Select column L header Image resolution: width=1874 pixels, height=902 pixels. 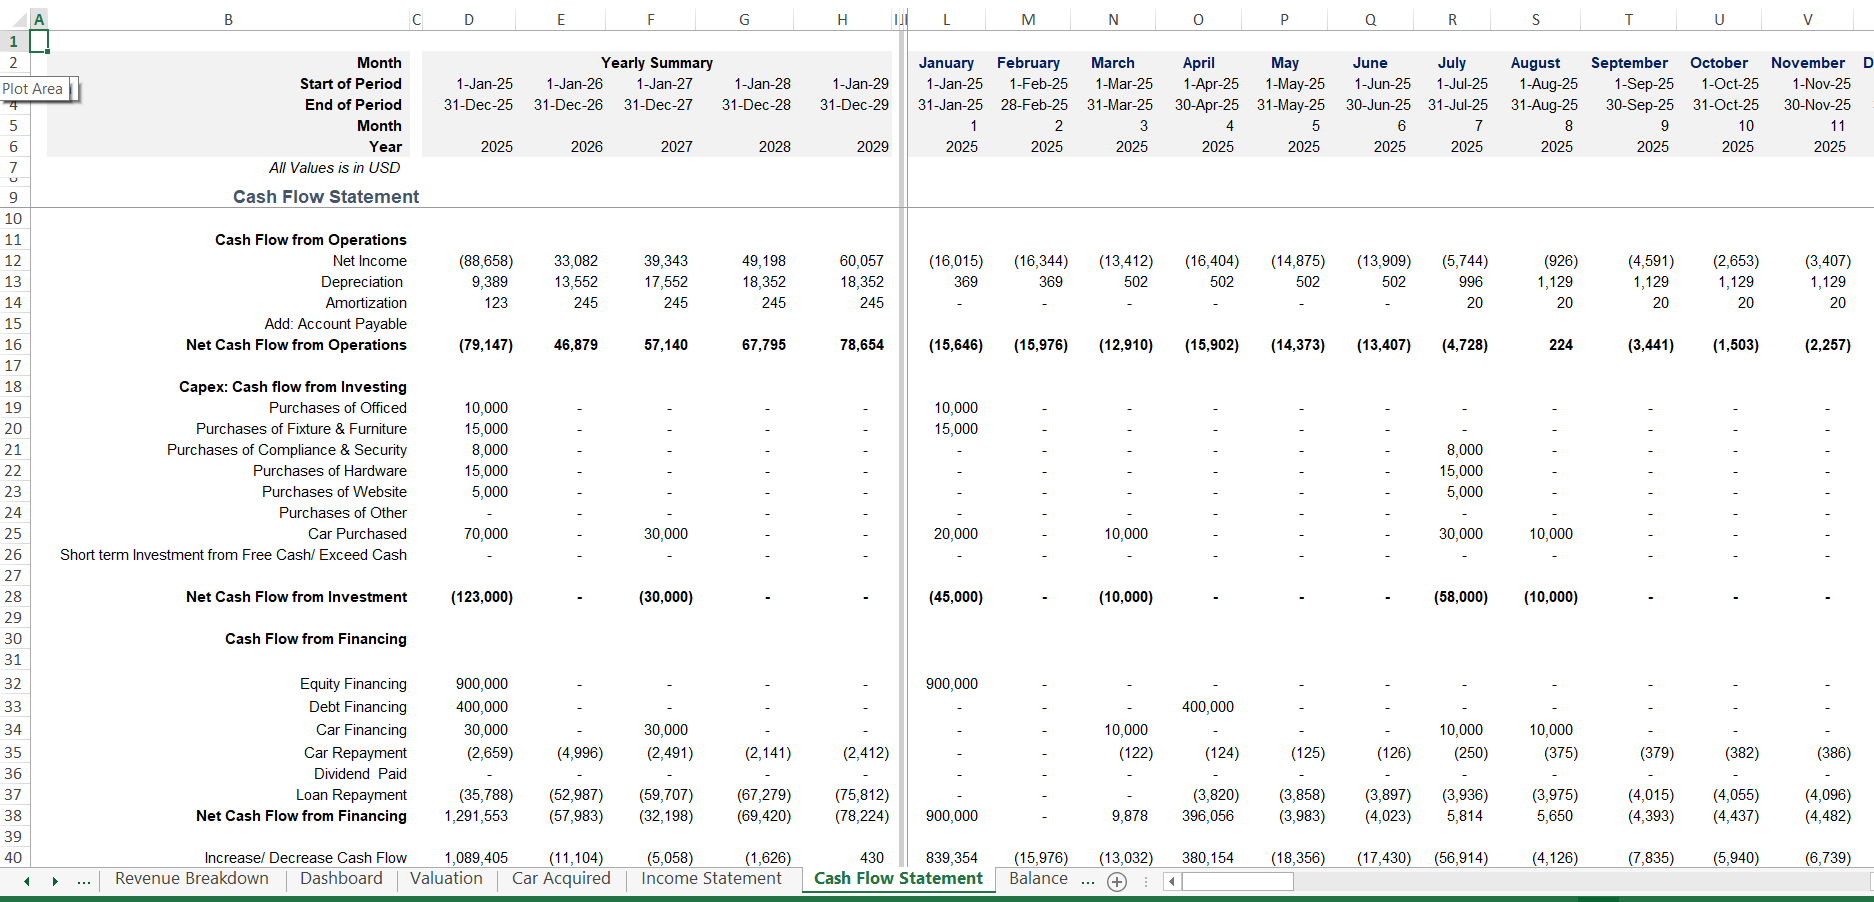point(946,19)
